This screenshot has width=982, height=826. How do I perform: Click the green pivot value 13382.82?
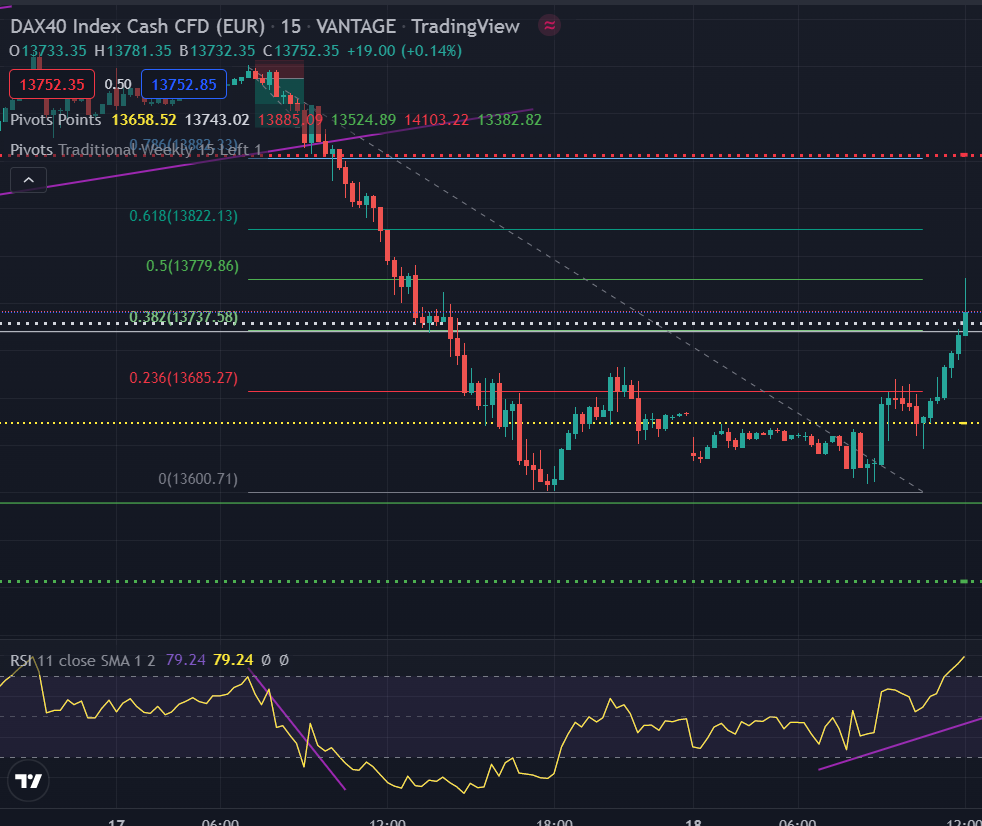click(510, 120)
